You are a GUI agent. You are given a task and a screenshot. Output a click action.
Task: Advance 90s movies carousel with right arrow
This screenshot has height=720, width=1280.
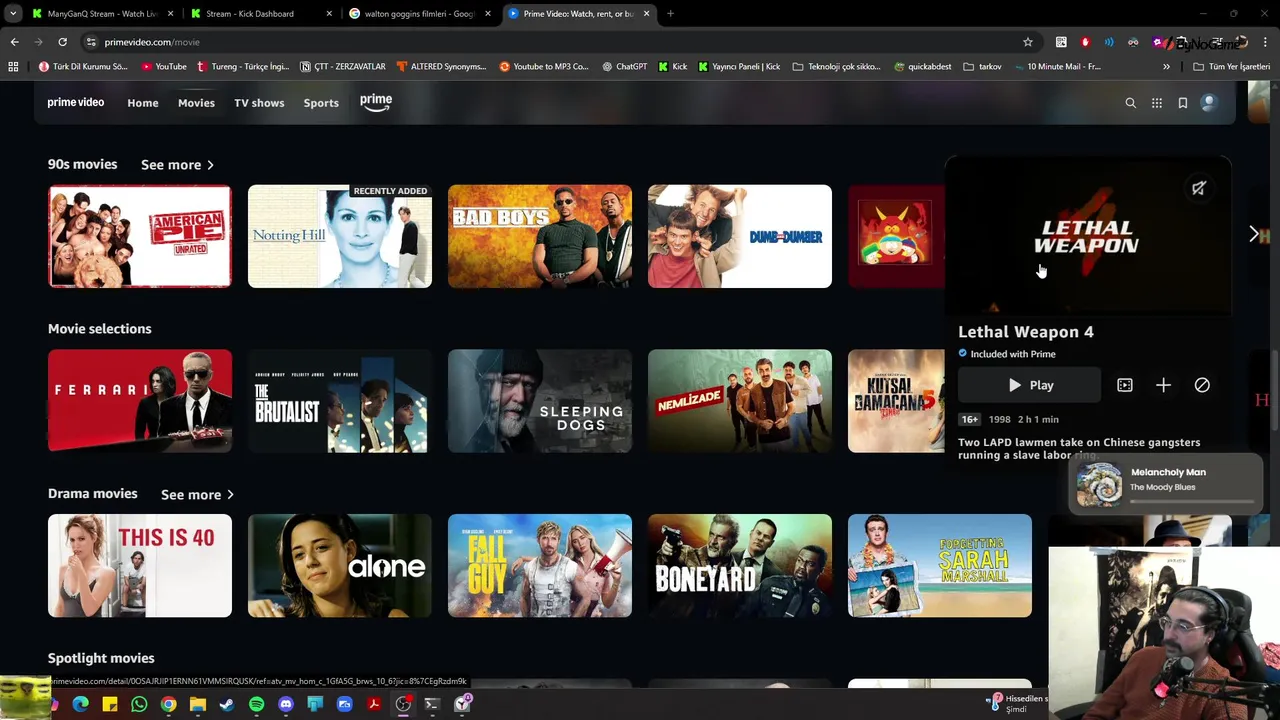coord(1254,234)
